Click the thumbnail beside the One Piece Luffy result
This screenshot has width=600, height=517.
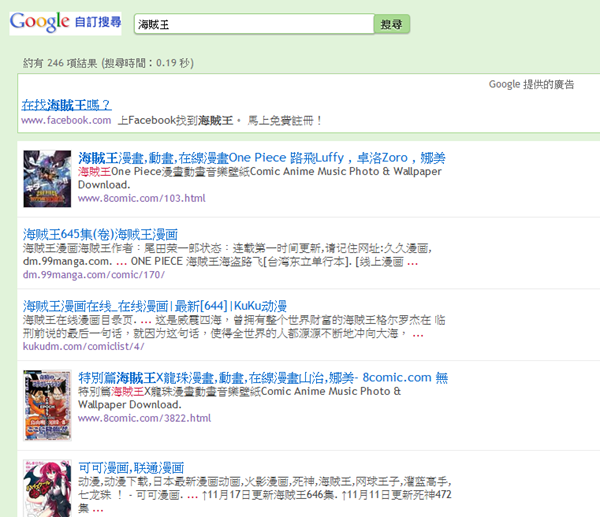pos(47,179)
